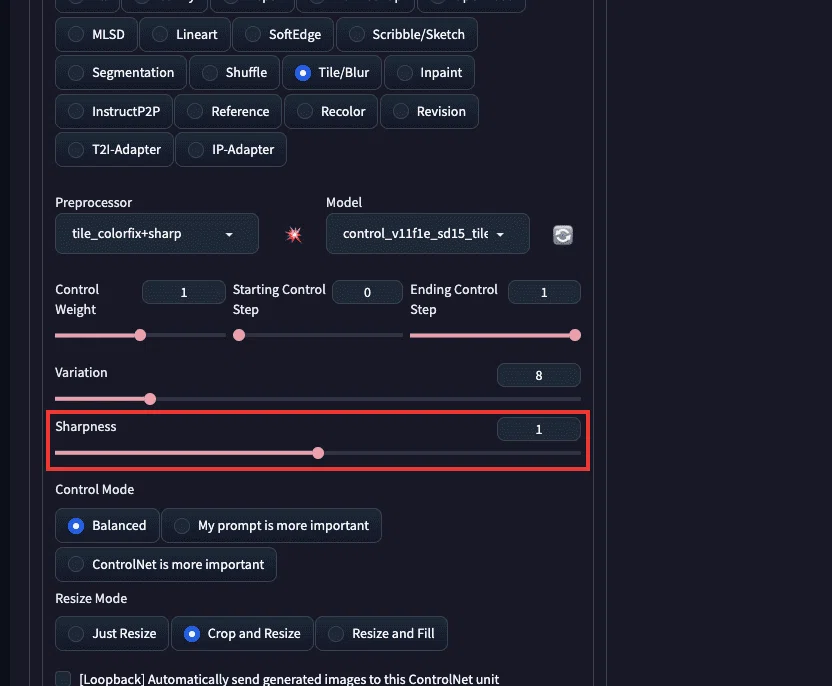
Task: Select the Revision control type
Action: click(429, 111)
